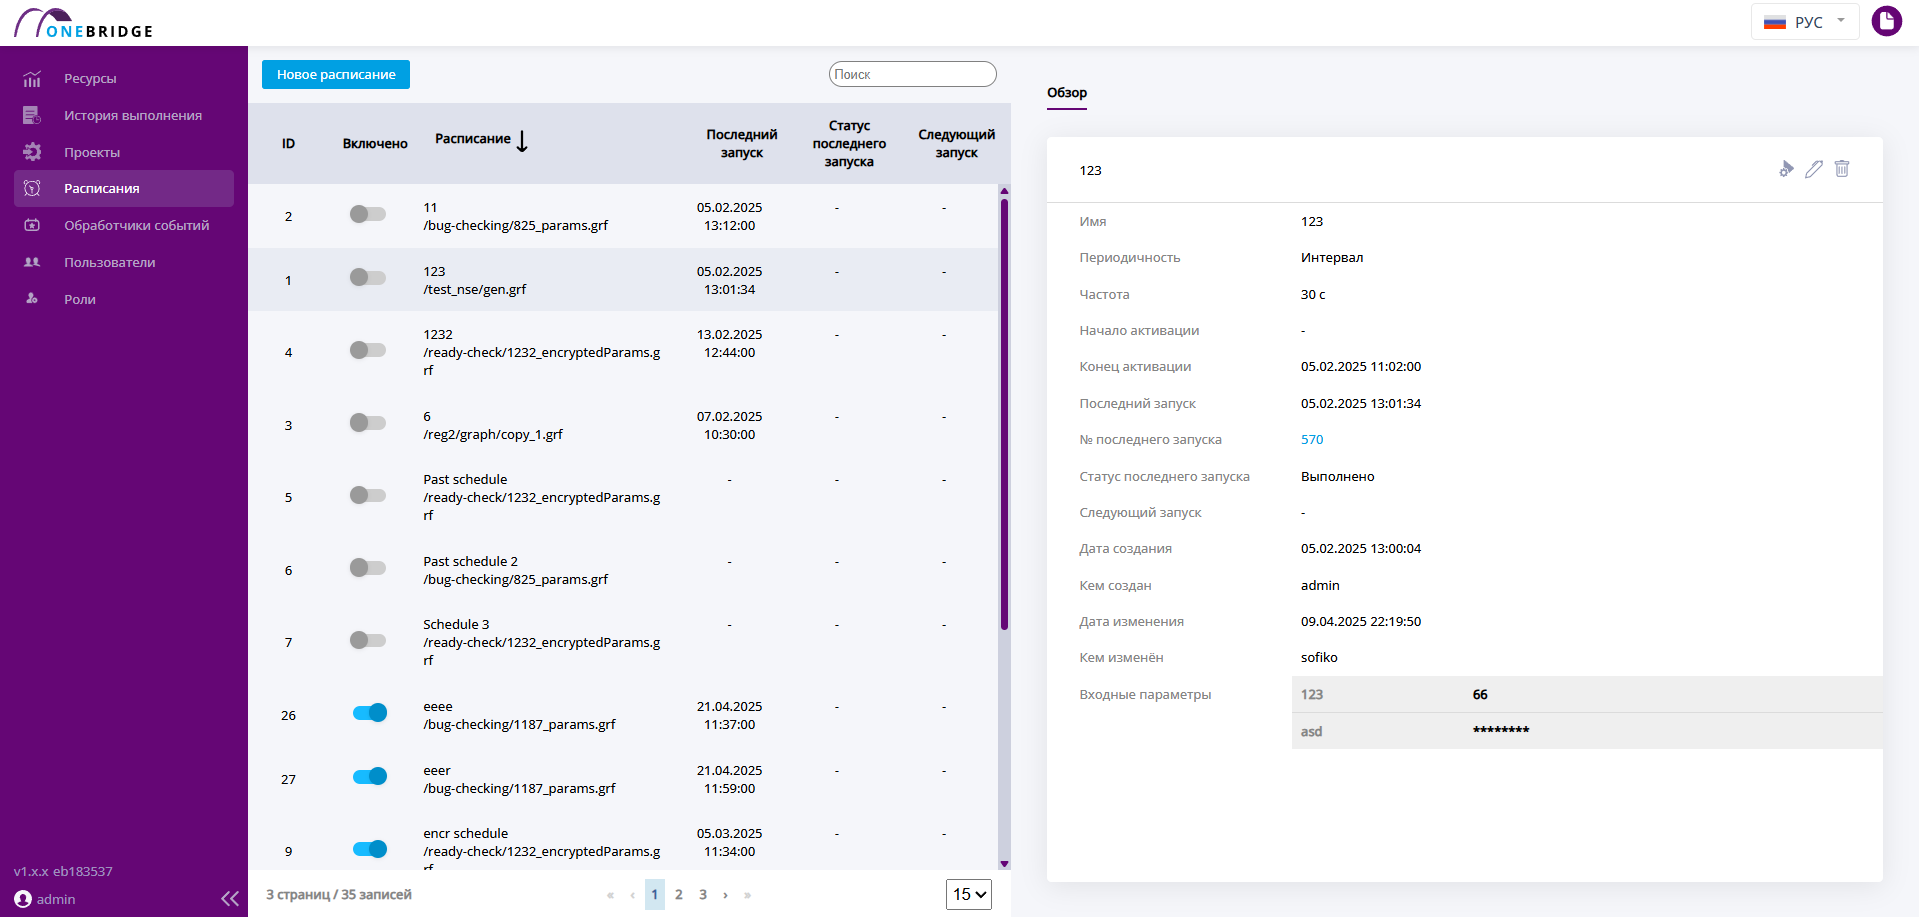The height and width of the screenshot is (917, 1919).
Task: Delete schedule 123 with the trash icon
Action: click(x=1842, y=169)
